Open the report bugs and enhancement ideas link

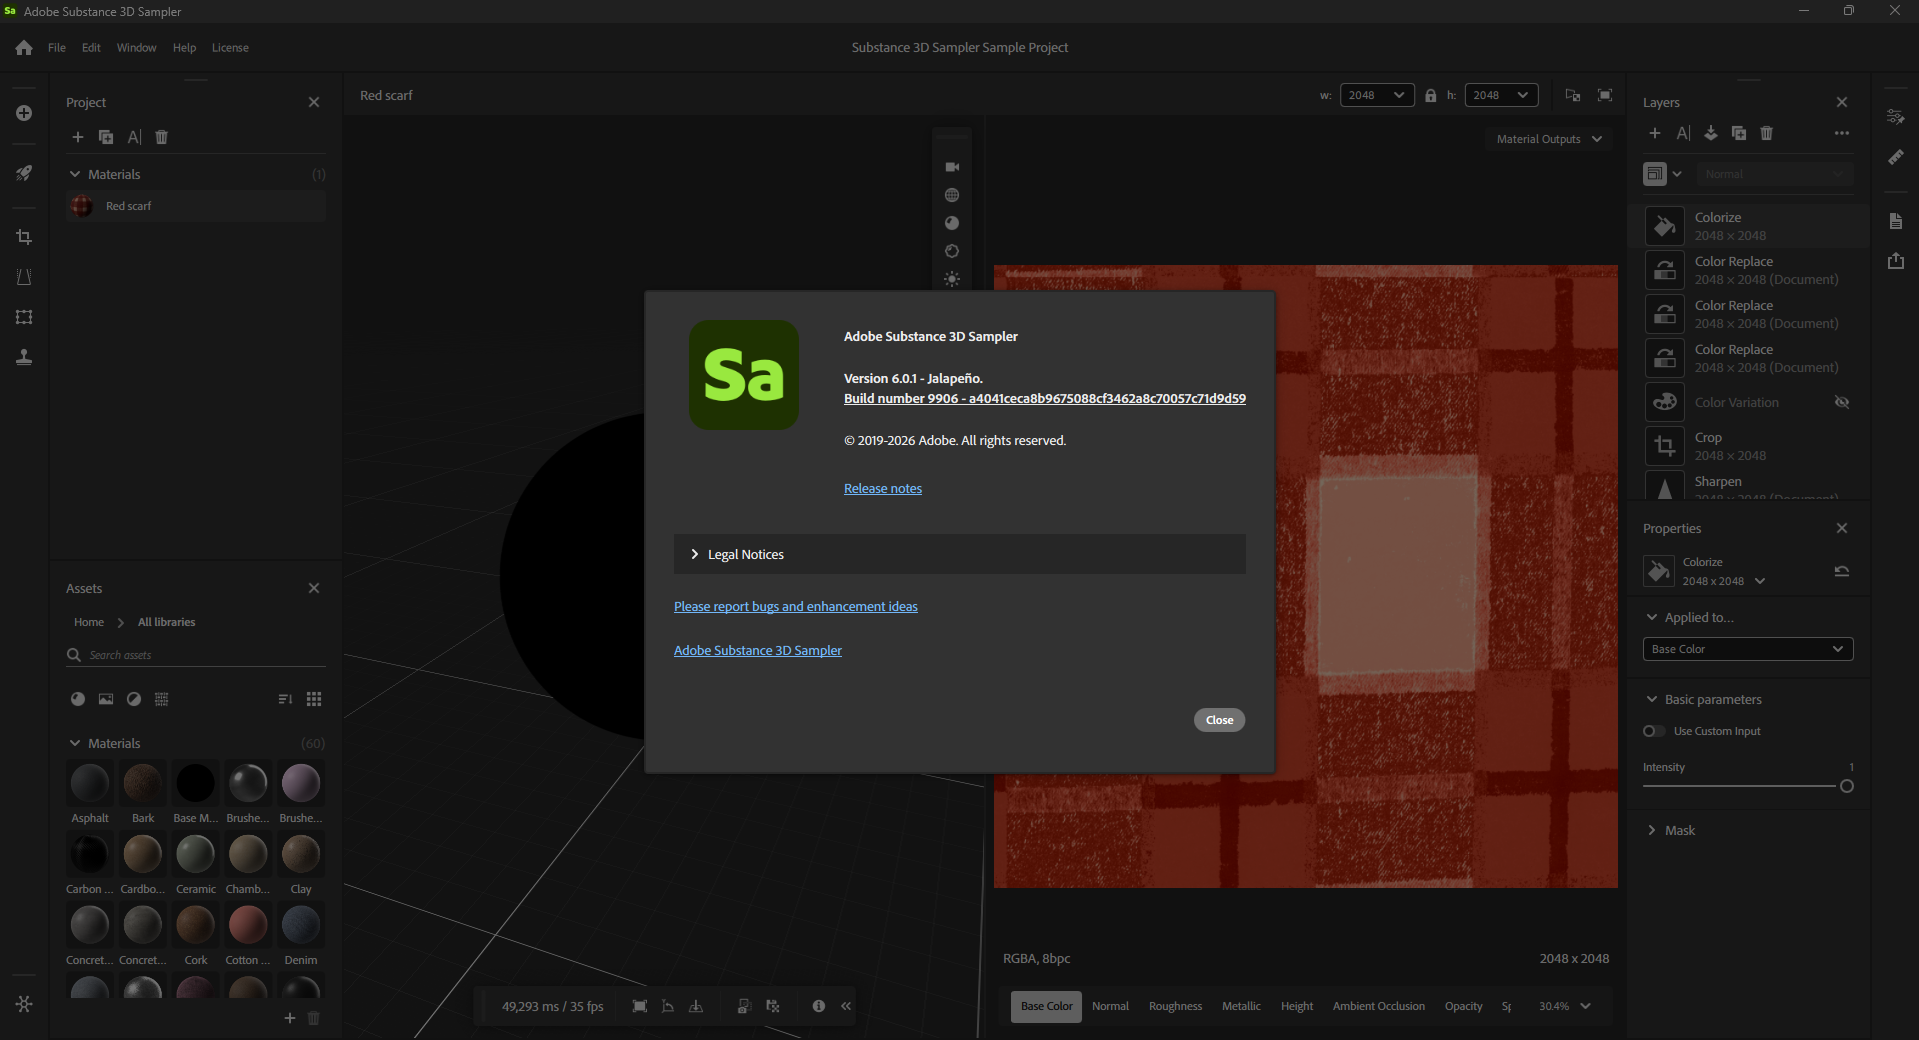(x=796, y=606)
